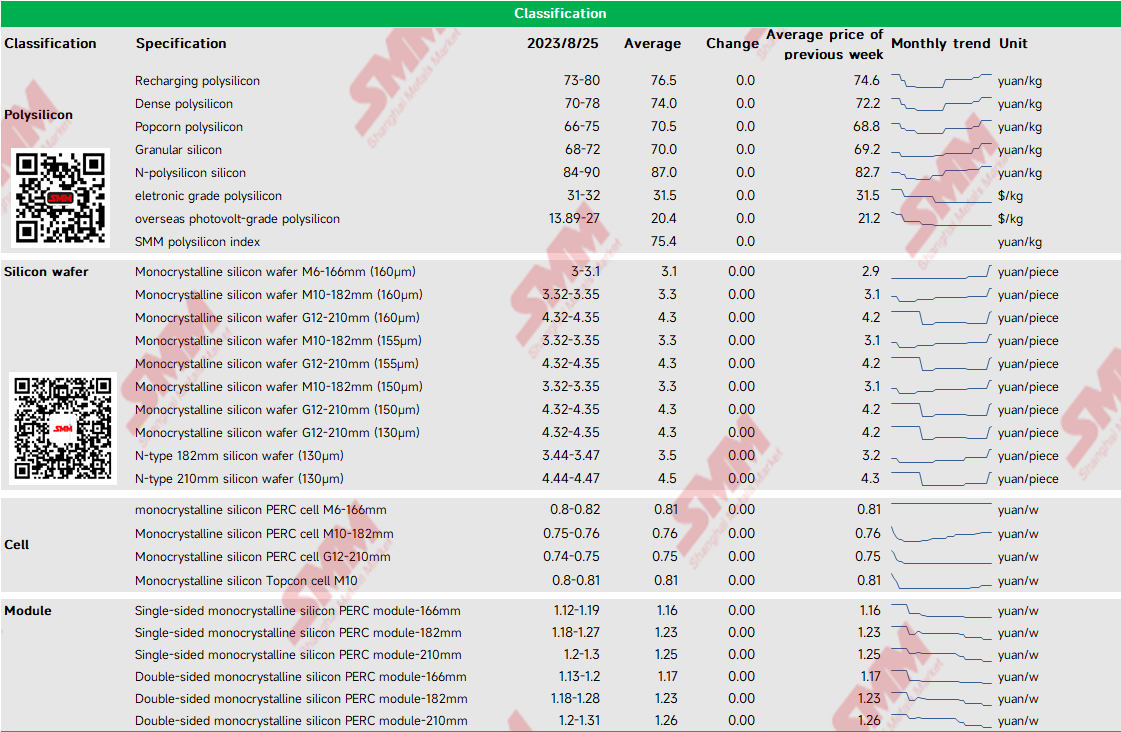Click the green Classification title banner
The height and width of the screenshot is (732, 1121).
coord(560,14)
